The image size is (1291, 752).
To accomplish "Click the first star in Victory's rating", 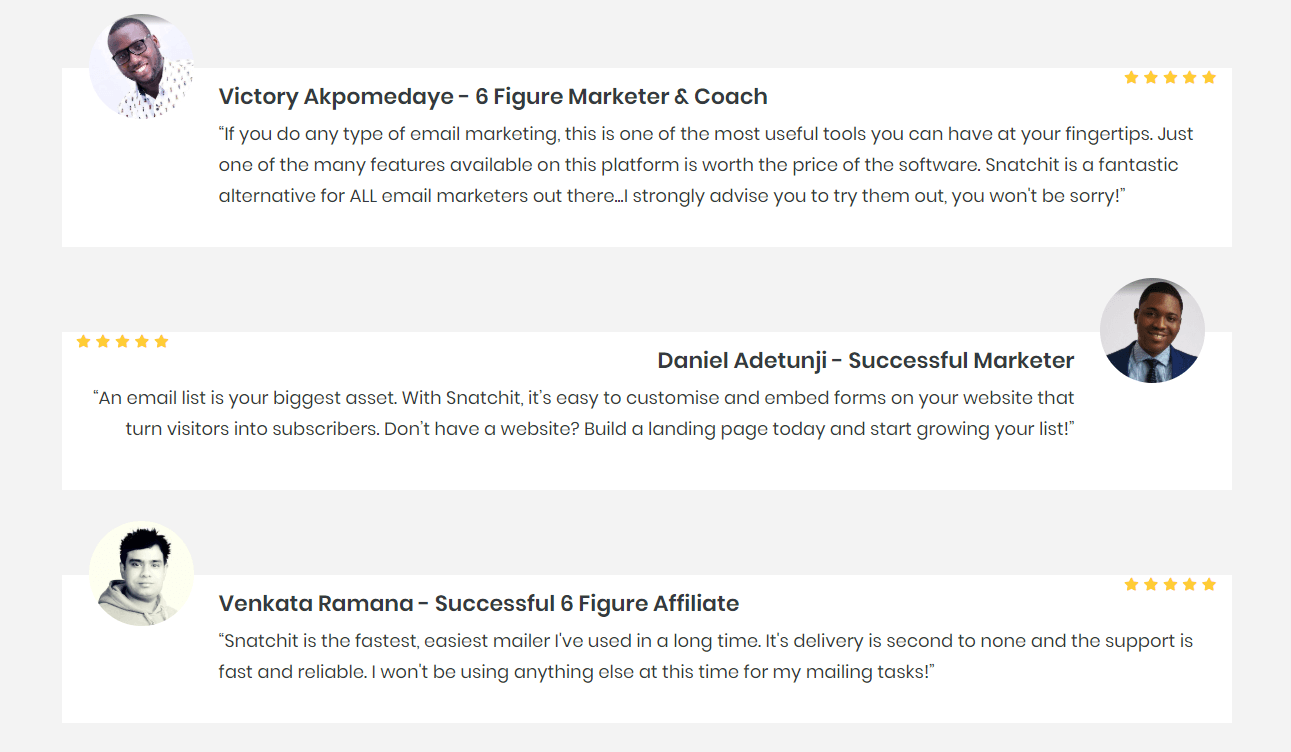I will tap(1131, 77).
